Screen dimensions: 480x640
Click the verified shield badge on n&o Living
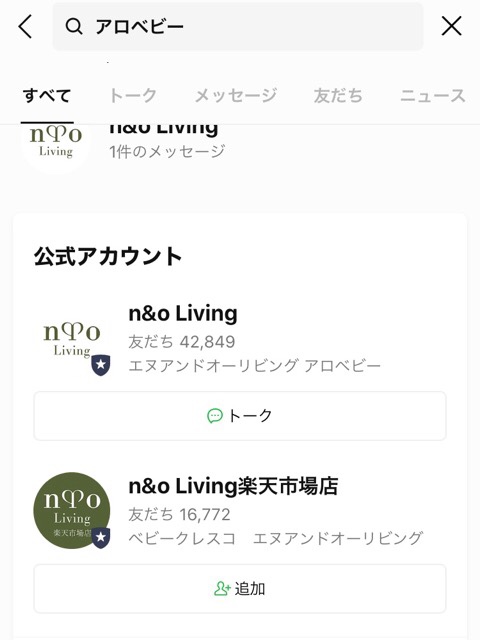point(101,365)
